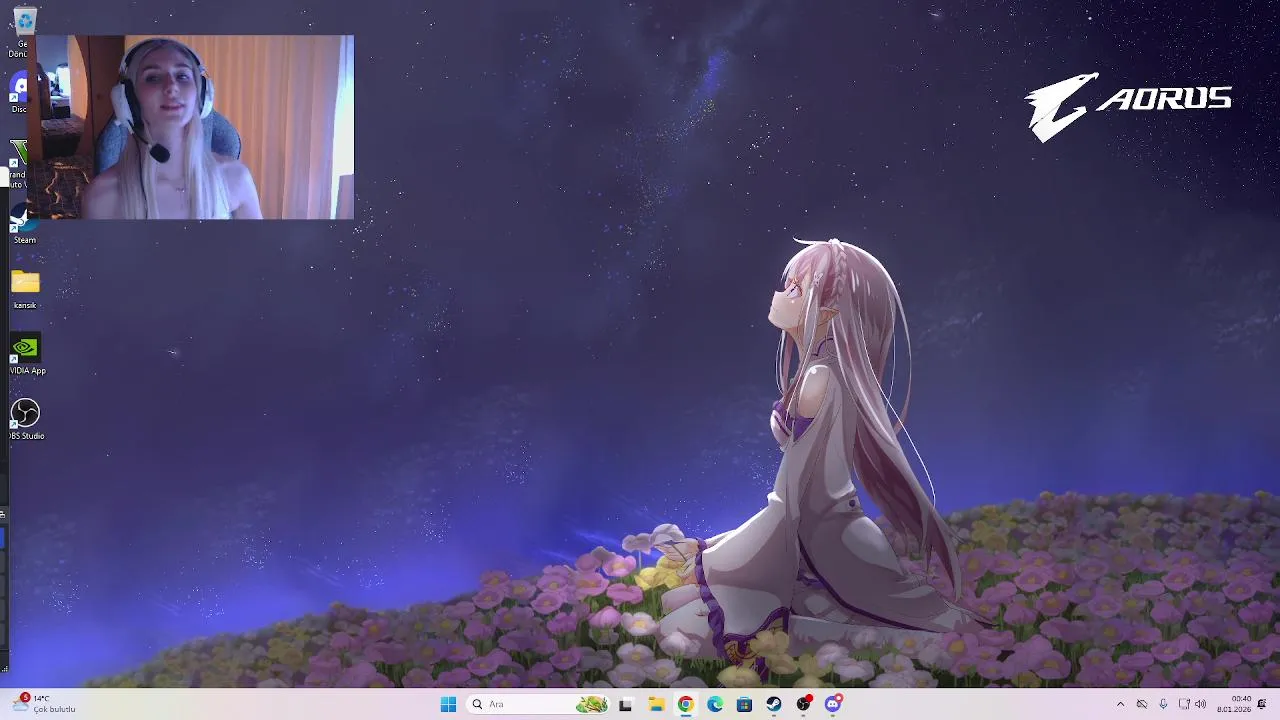This screenshot has width=1280, height=720.
Task: Click the cloud sync tray icon
Action: [x=1141, y=704]
